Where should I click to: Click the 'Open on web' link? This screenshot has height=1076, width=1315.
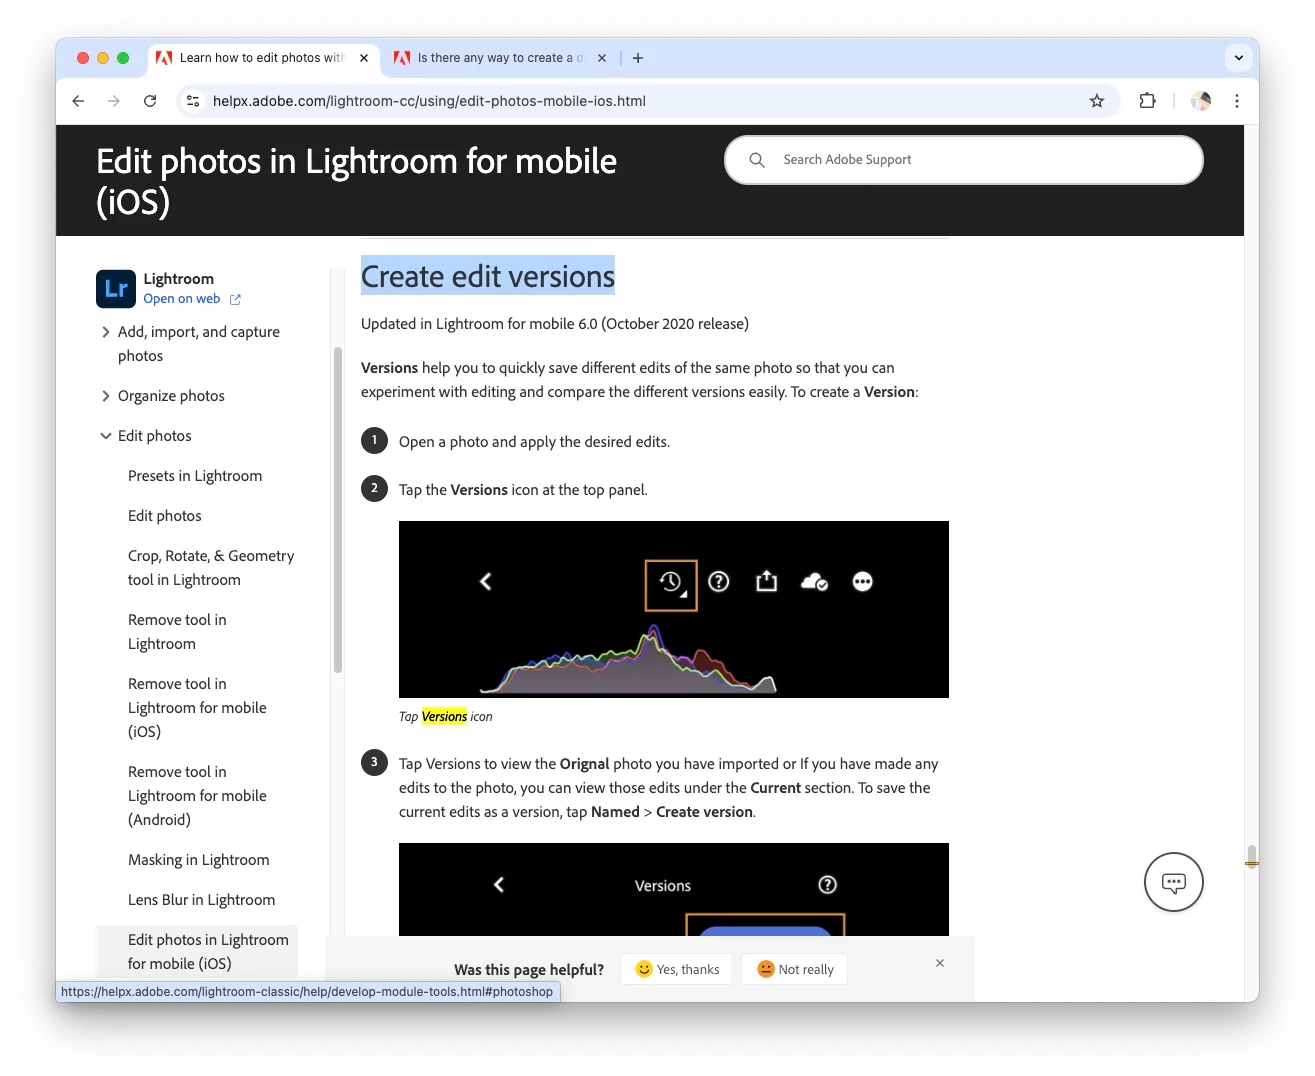[182, 299]
